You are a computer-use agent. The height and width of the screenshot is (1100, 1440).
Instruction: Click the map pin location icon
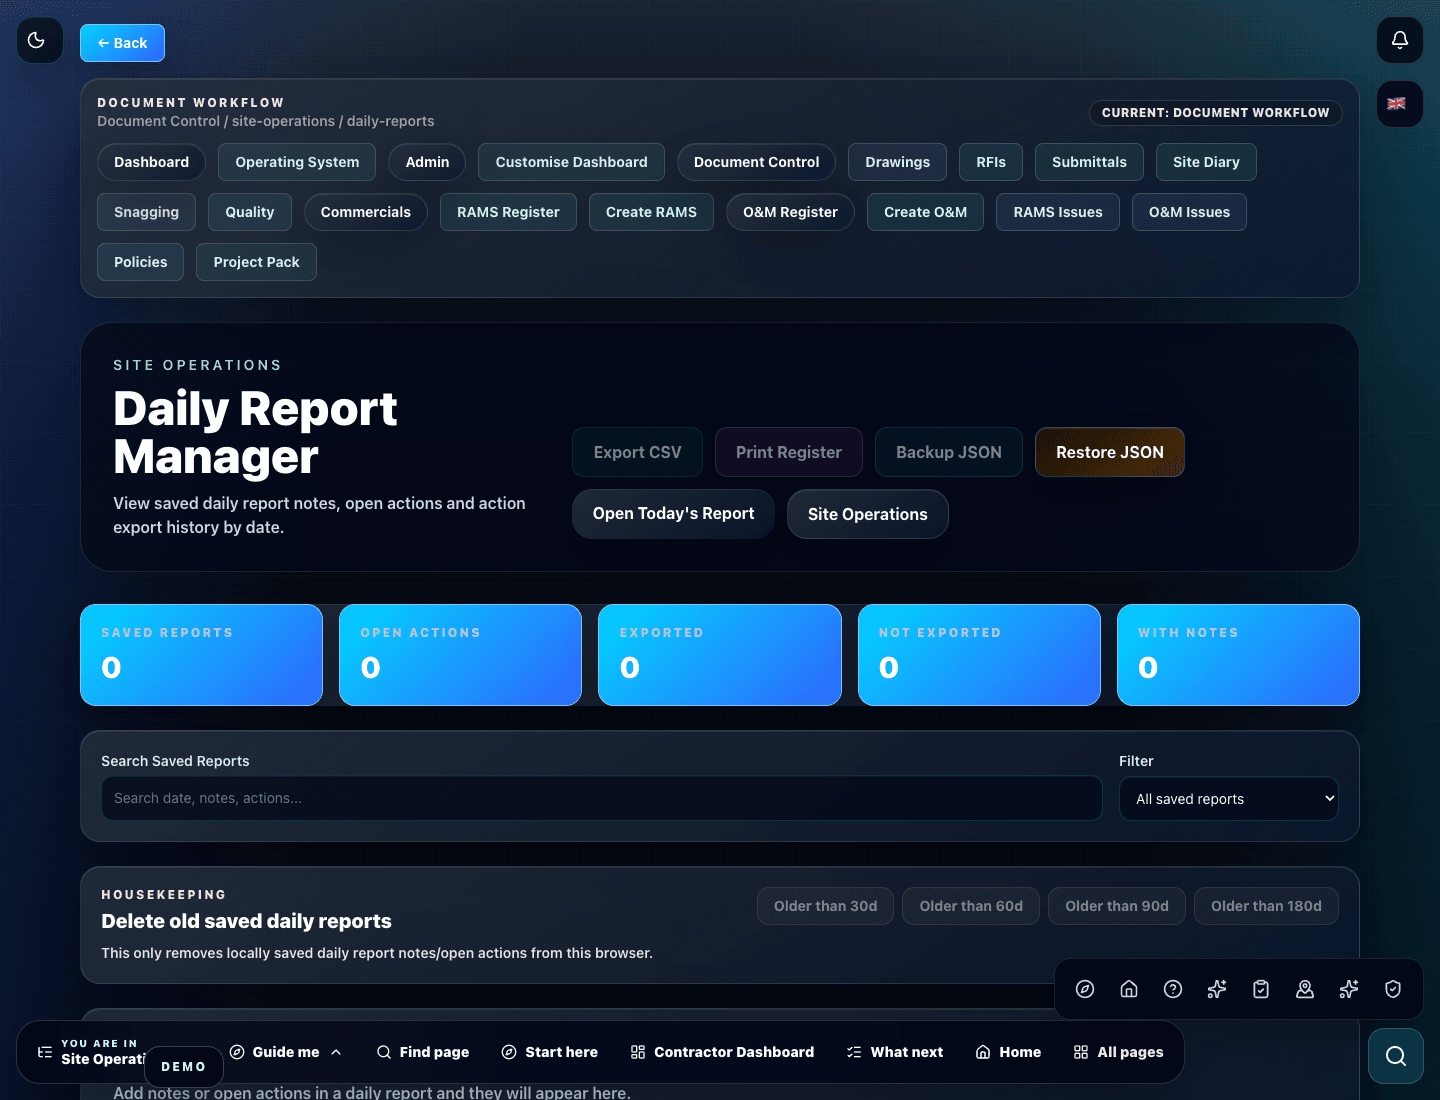[x=1305, y=989]
